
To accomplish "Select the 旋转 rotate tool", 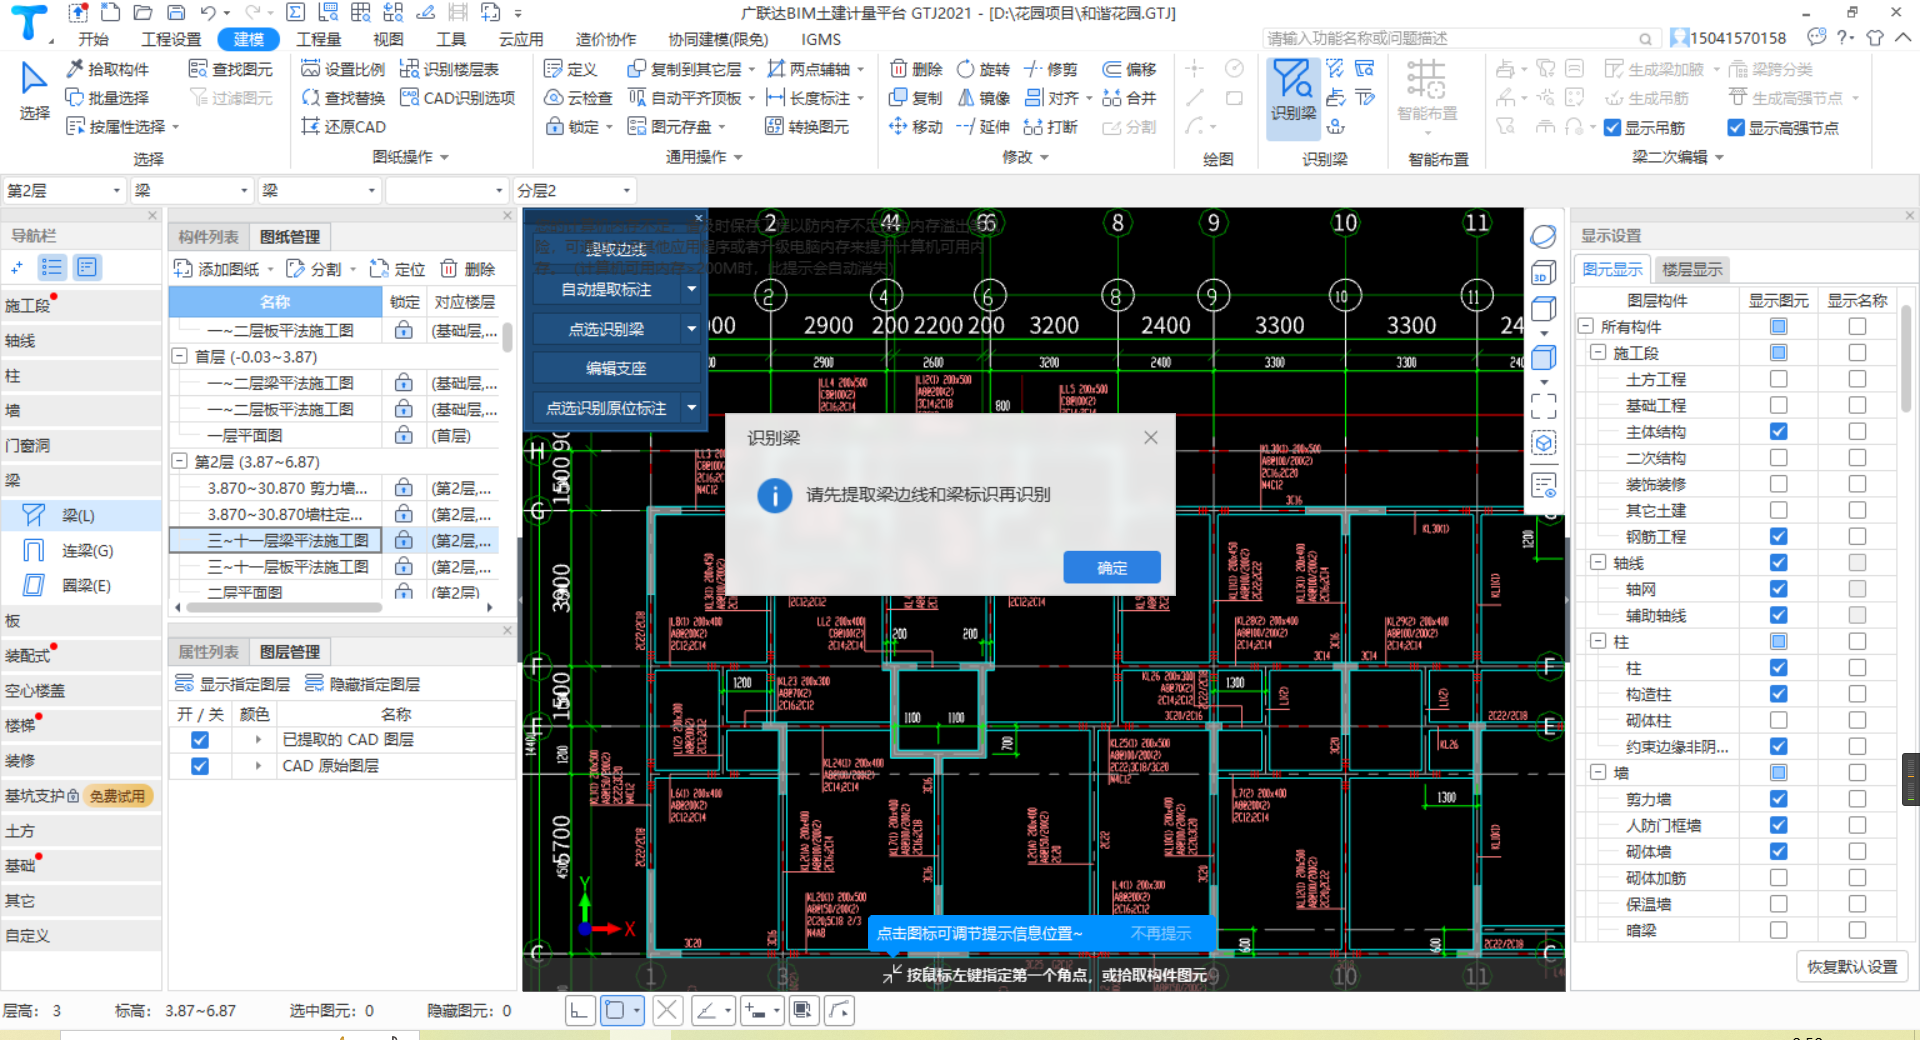I will 983,69.
